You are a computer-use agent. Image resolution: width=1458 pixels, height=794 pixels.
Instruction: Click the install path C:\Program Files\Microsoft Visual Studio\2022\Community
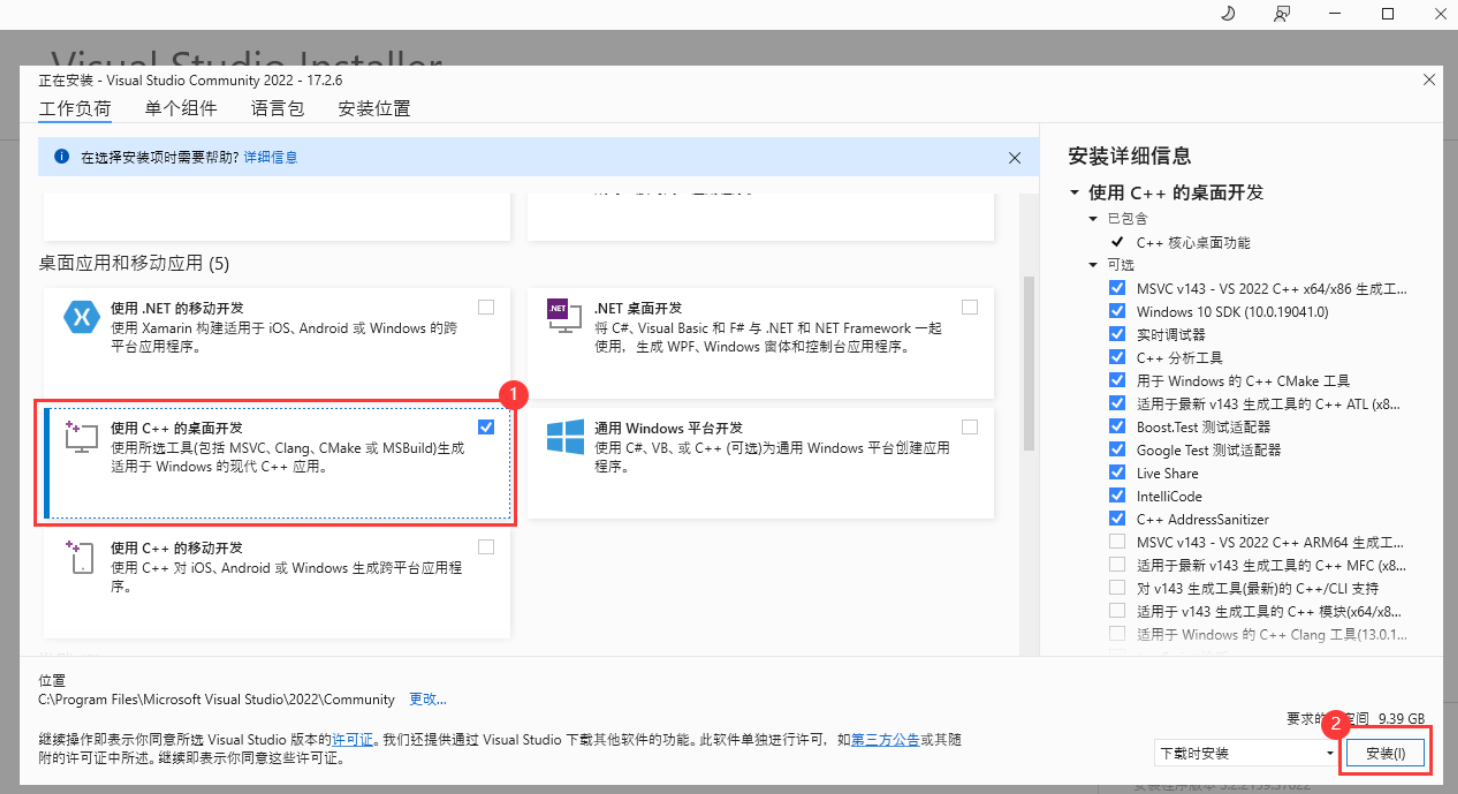tap(216, 699)
